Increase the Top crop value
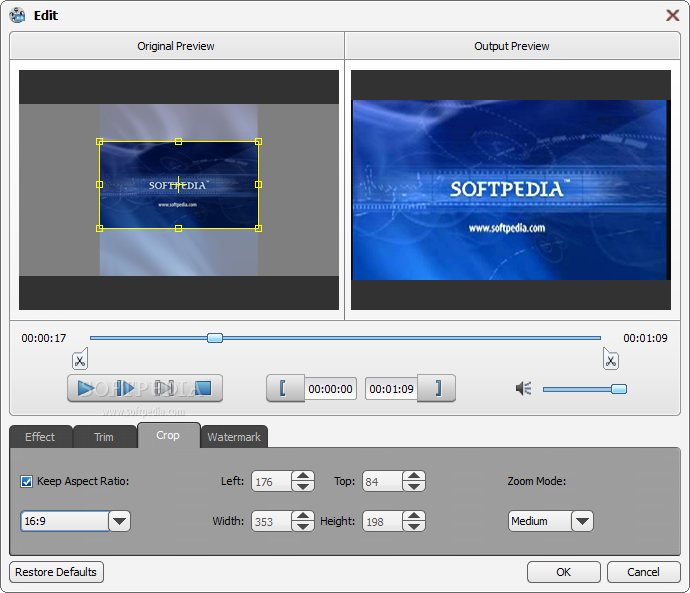The height and width of the screenshot is (593, 690). 414,476
